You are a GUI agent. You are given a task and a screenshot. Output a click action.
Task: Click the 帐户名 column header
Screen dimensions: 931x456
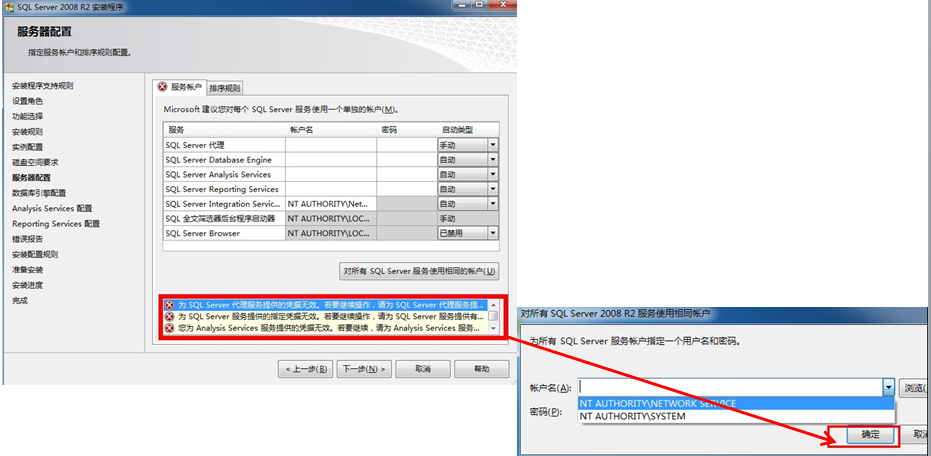[x=331, y=130]
